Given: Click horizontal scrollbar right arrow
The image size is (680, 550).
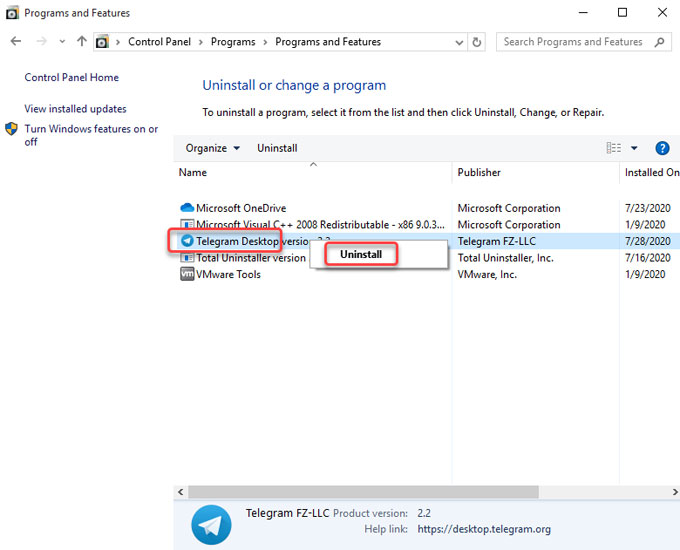Looking at the screenshot, I should point(675,492).
